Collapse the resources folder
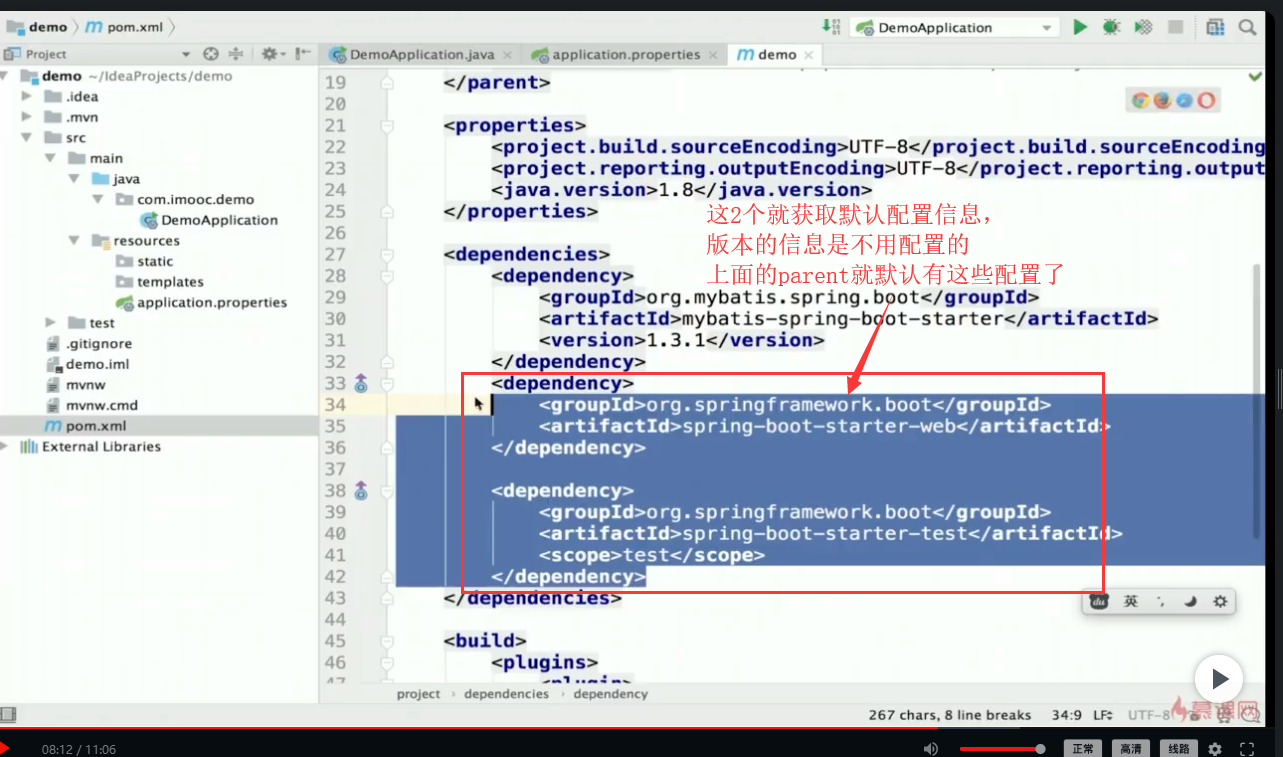This screenshot has width=1283, height=757. [74, 241]
